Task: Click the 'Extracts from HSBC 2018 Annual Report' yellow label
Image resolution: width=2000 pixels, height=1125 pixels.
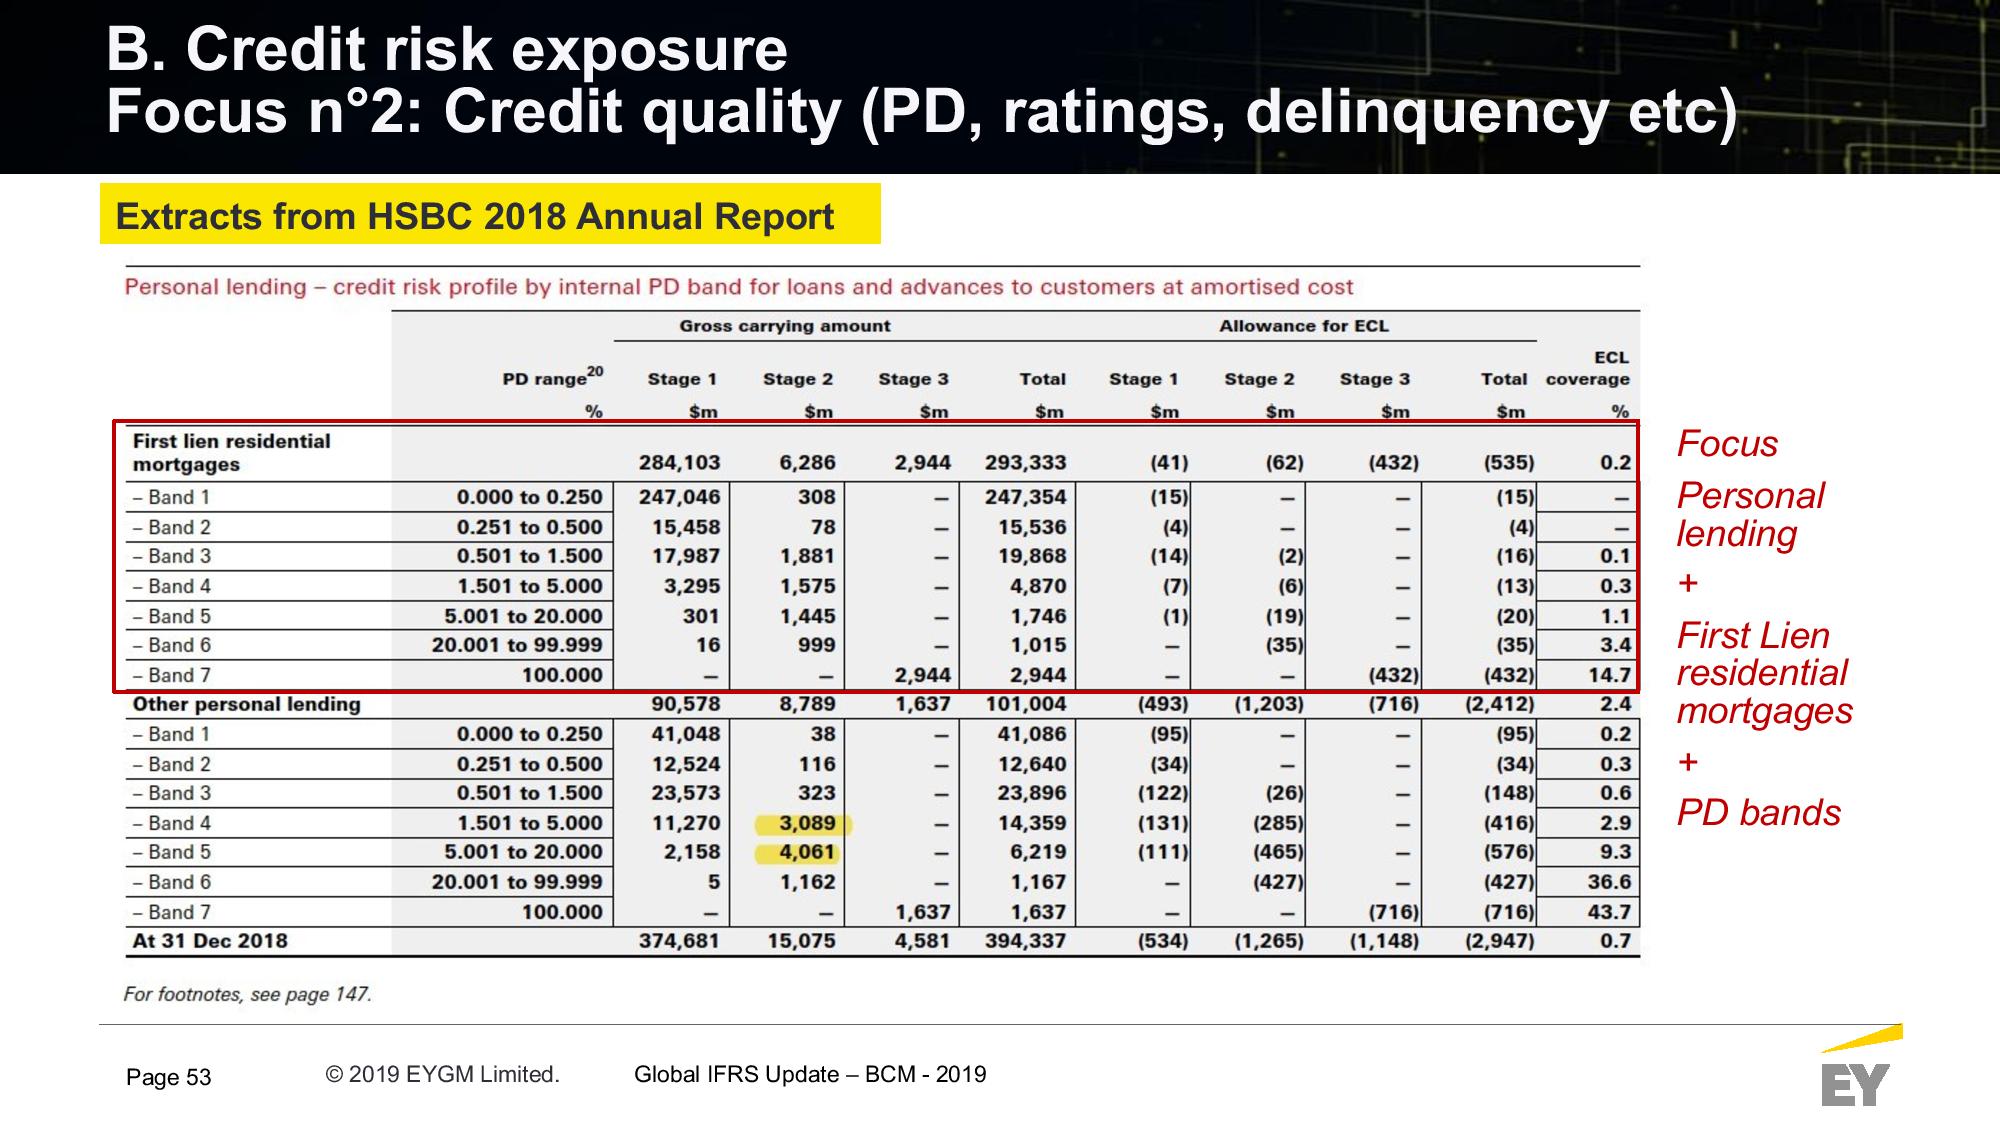Action: point(490,214)
